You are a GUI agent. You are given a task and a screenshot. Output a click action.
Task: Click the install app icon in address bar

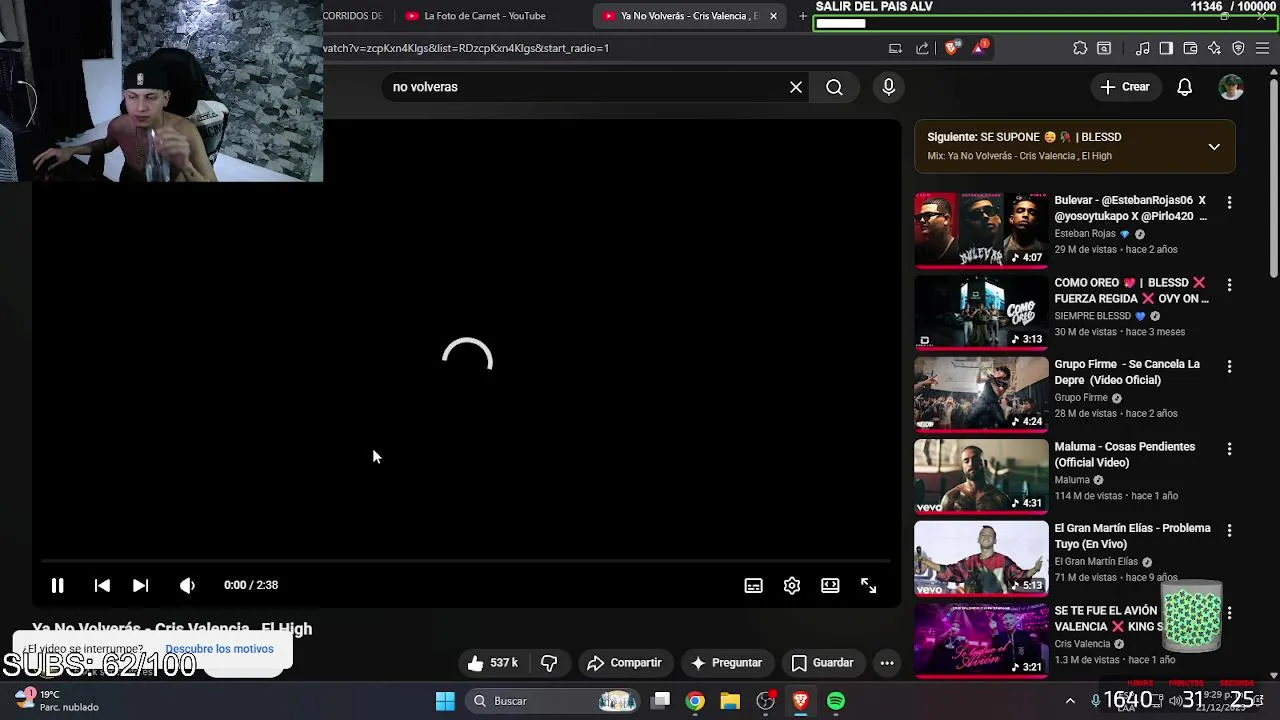click(895, 48)
